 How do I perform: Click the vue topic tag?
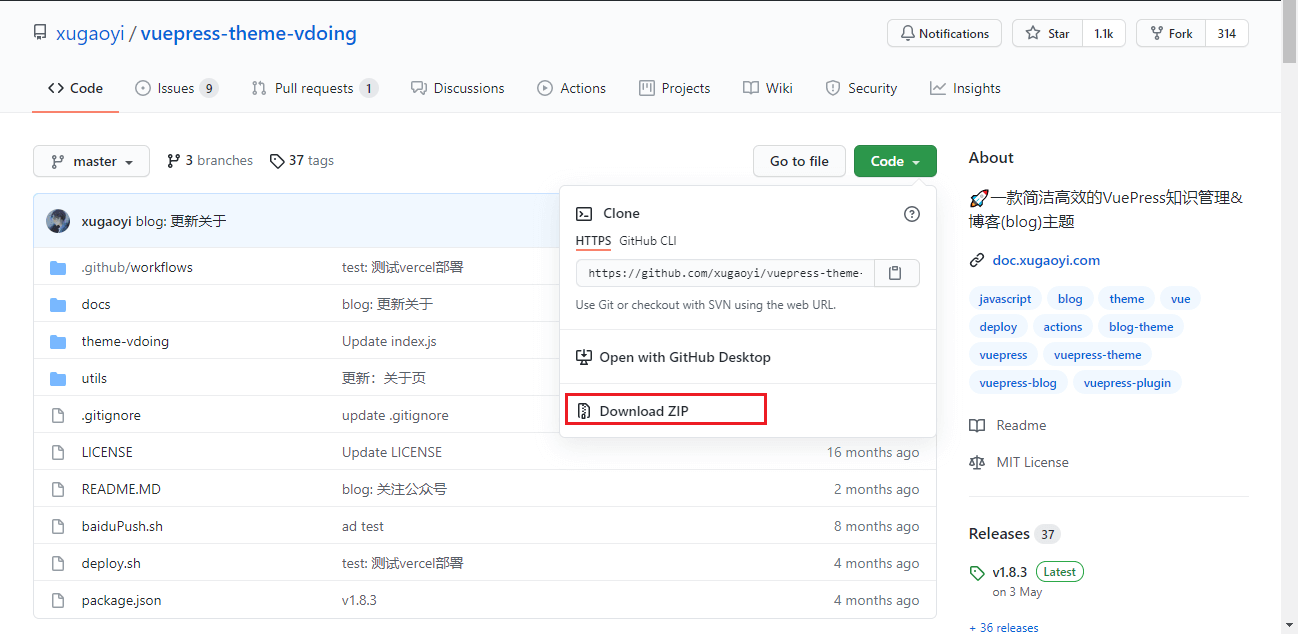click(1181, 299)
